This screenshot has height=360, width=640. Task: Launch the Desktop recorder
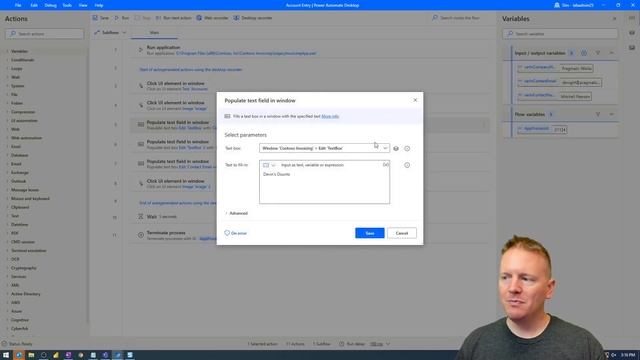[x=253, y=18]
